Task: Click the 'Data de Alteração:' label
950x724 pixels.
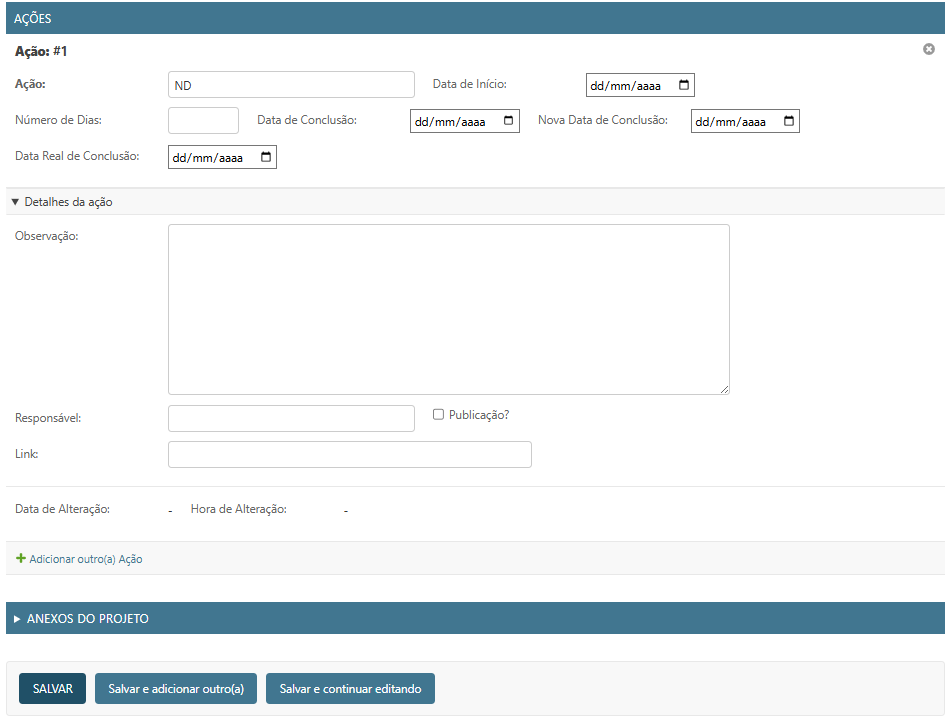Action: (x=62, y=509)
